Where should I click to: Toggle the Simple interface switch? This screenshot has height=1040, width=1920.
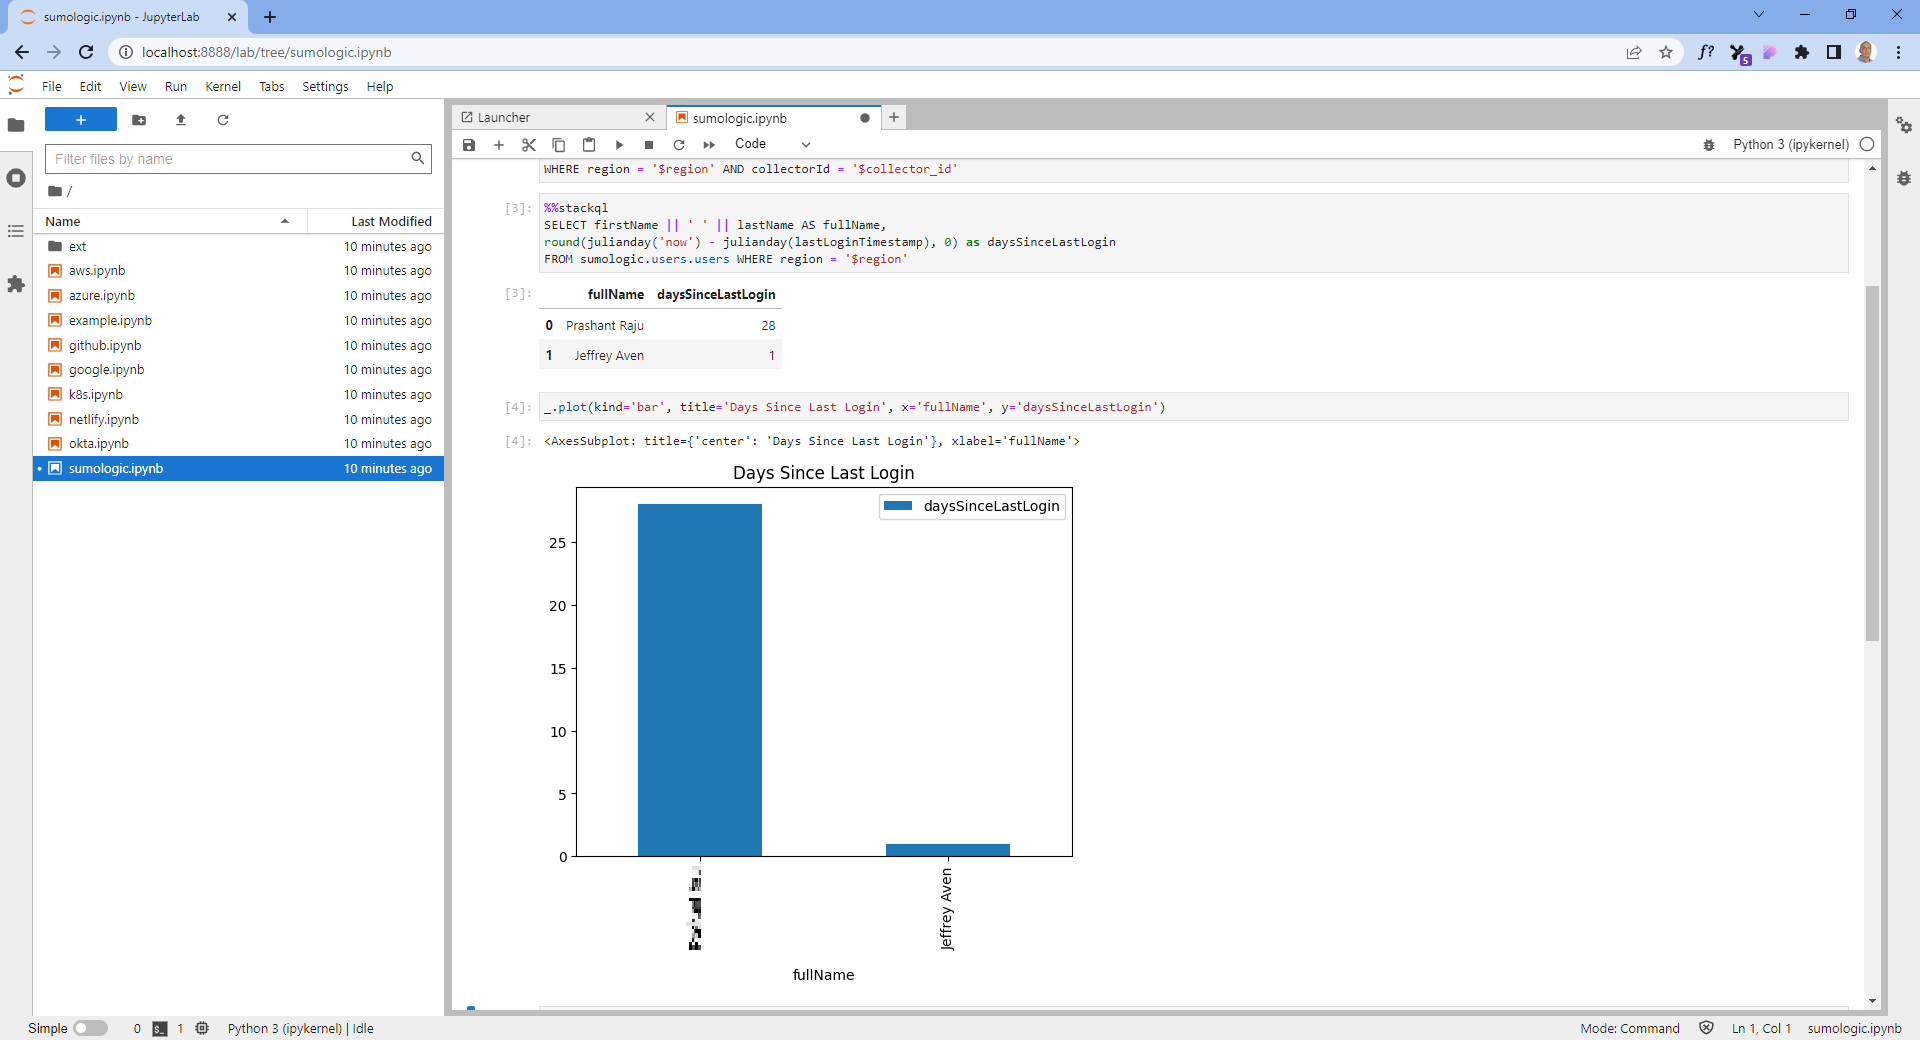coord(91,1029)
